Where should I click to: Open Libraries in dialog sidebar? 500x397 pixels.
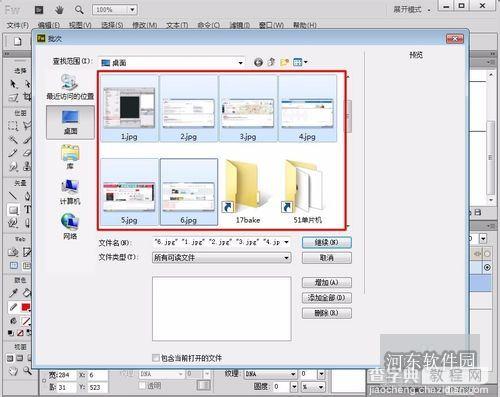pos(70,157)
